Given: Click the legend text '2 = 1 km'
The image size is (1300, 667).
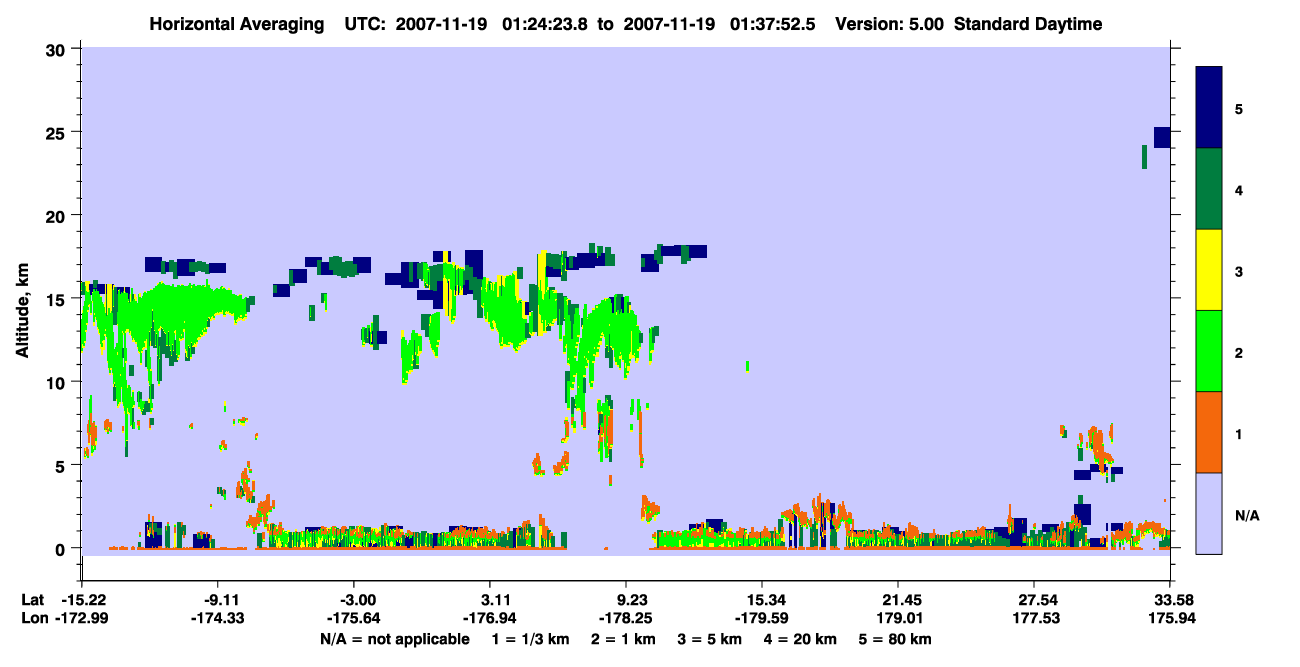Looking at the screenshot, I should coord(624,639).
